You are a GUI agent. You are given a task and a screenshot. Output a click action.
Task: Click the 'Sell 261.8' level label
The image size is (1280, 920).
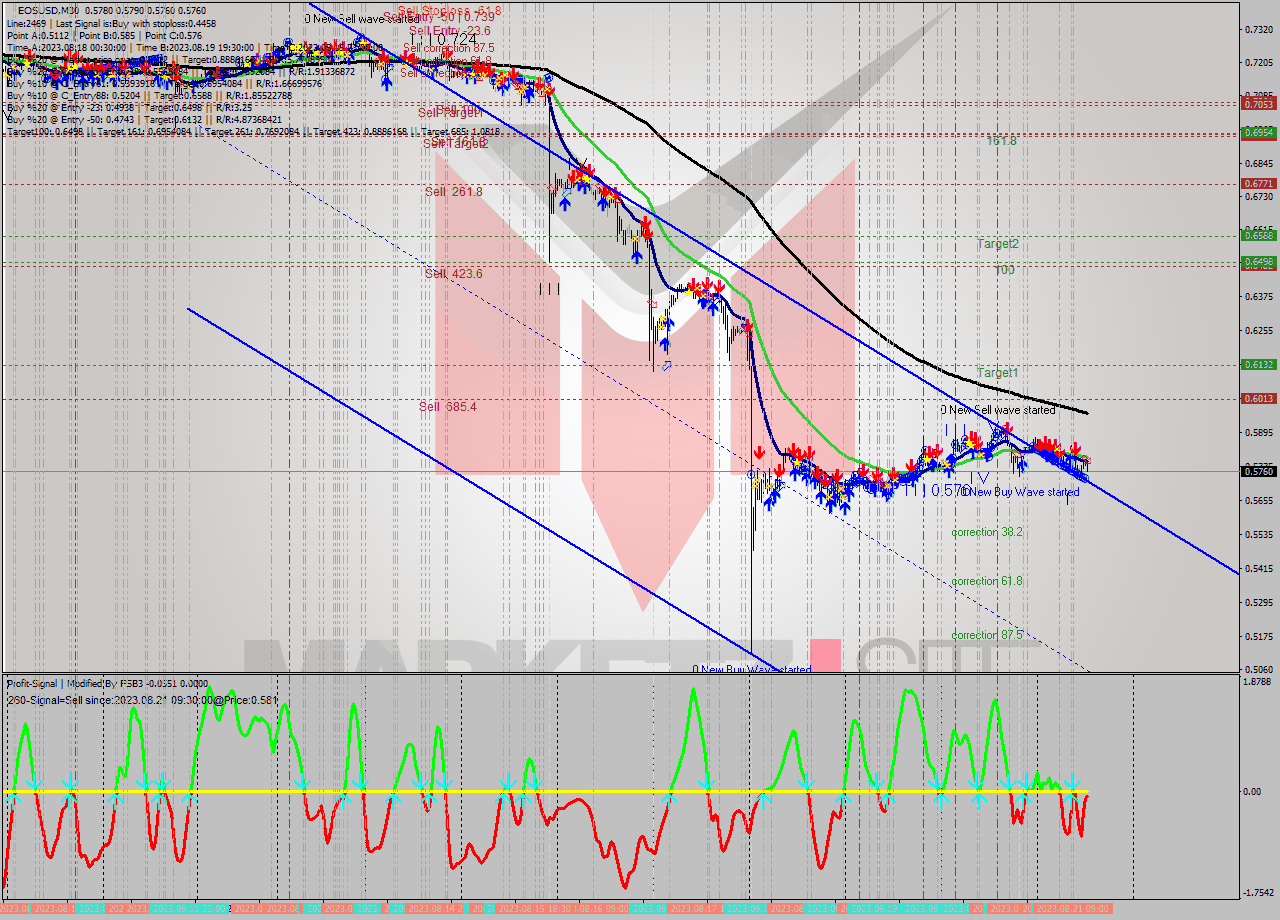click(x=453, y=192)
